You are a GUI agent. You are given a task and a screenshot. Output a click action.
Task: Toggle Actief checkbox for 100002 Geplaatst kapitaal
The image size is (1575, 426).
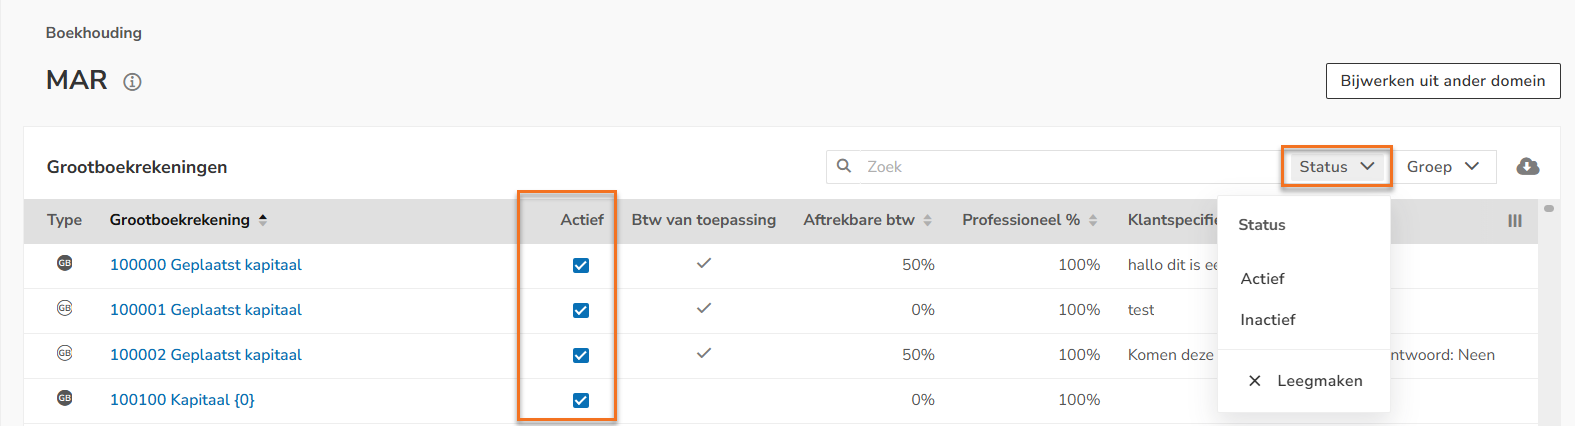[x=581, y=355]
